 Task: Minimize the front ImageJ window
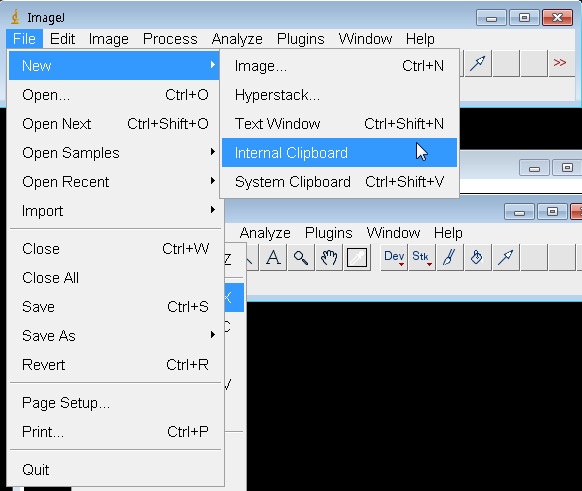click(x=491, y=18)
